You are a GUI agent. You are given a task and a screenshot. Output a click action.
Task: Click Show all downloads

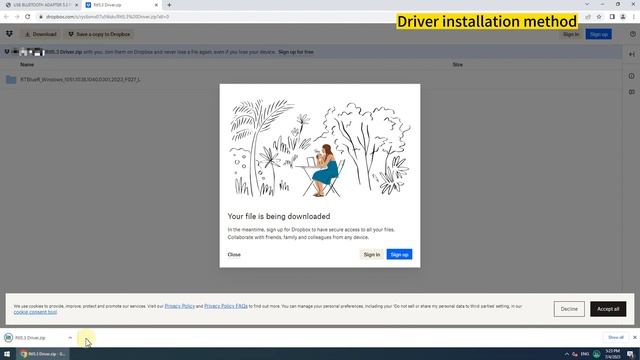click(616, 338)
